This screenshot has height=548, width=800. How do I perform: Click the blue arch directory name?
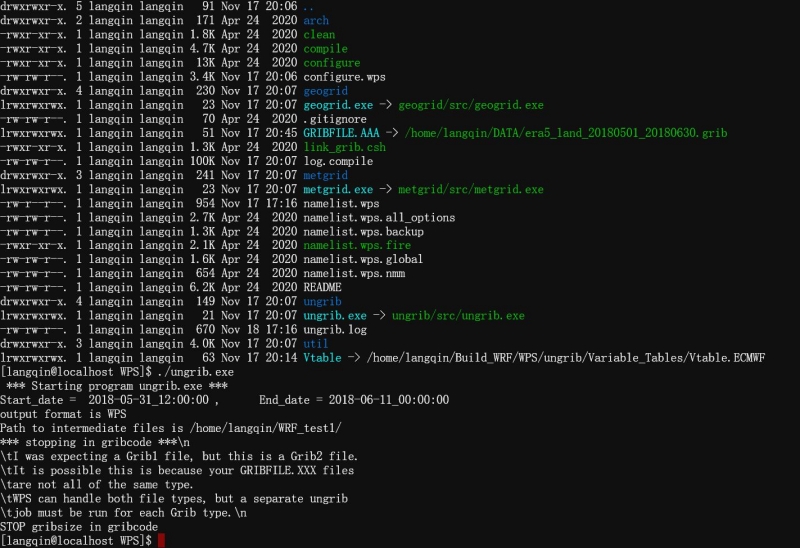pyautogui.click(x=315, y=20)
